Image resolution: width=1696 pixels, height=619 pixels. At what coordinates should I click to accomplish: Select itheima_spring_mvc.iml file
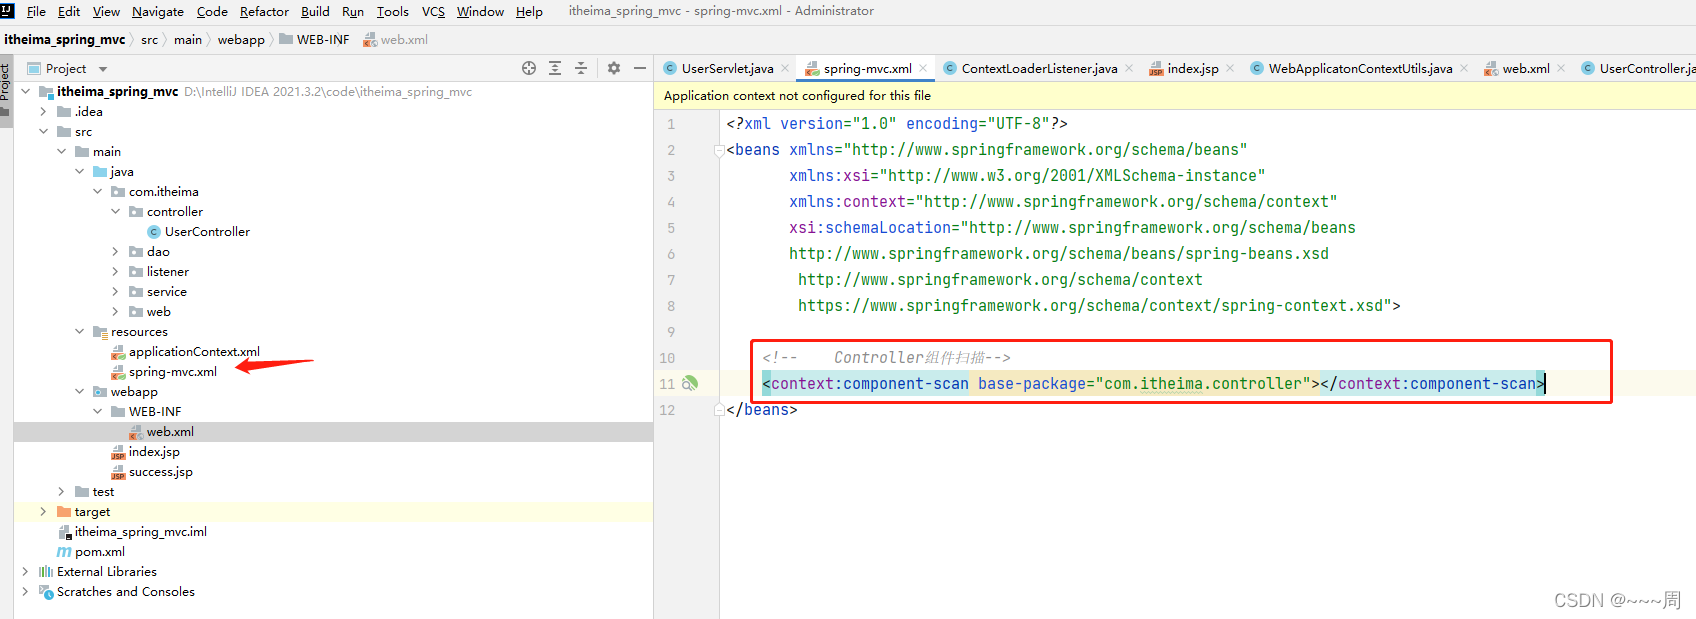140,531
